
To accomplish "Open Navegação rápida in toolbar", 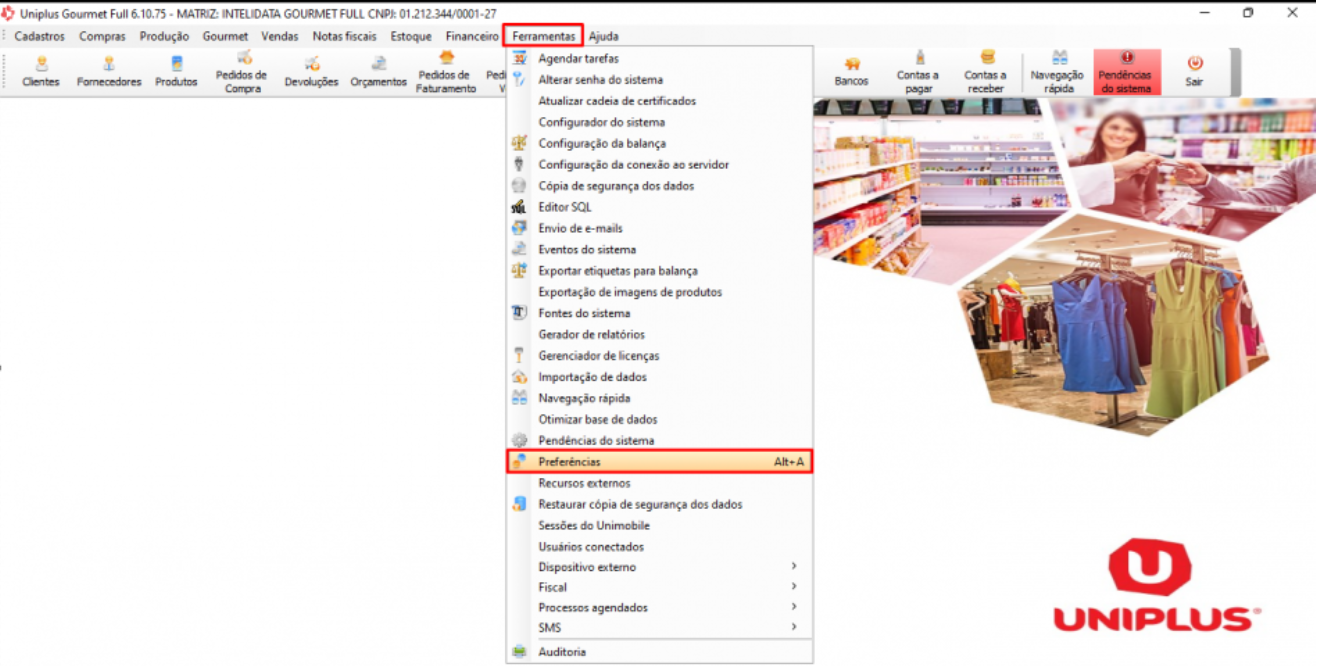I will pos(1057,71).
